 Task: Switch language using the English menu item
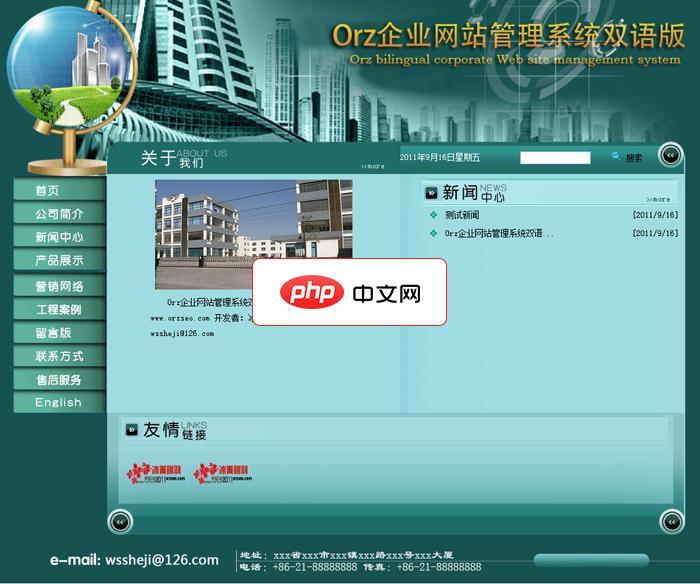(x=59, y=402)
